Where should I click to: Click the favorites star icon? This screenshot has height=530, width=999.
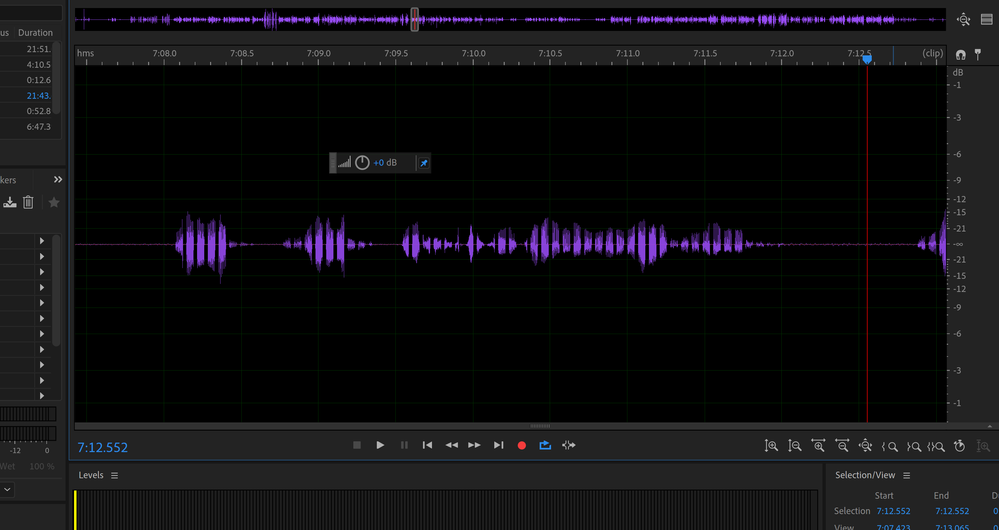coord(54,203)
